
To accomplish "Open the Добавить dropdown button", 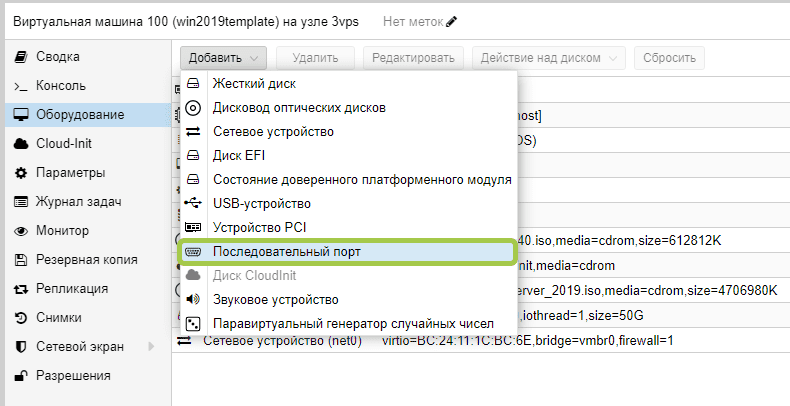I will [x=223, y=58].
